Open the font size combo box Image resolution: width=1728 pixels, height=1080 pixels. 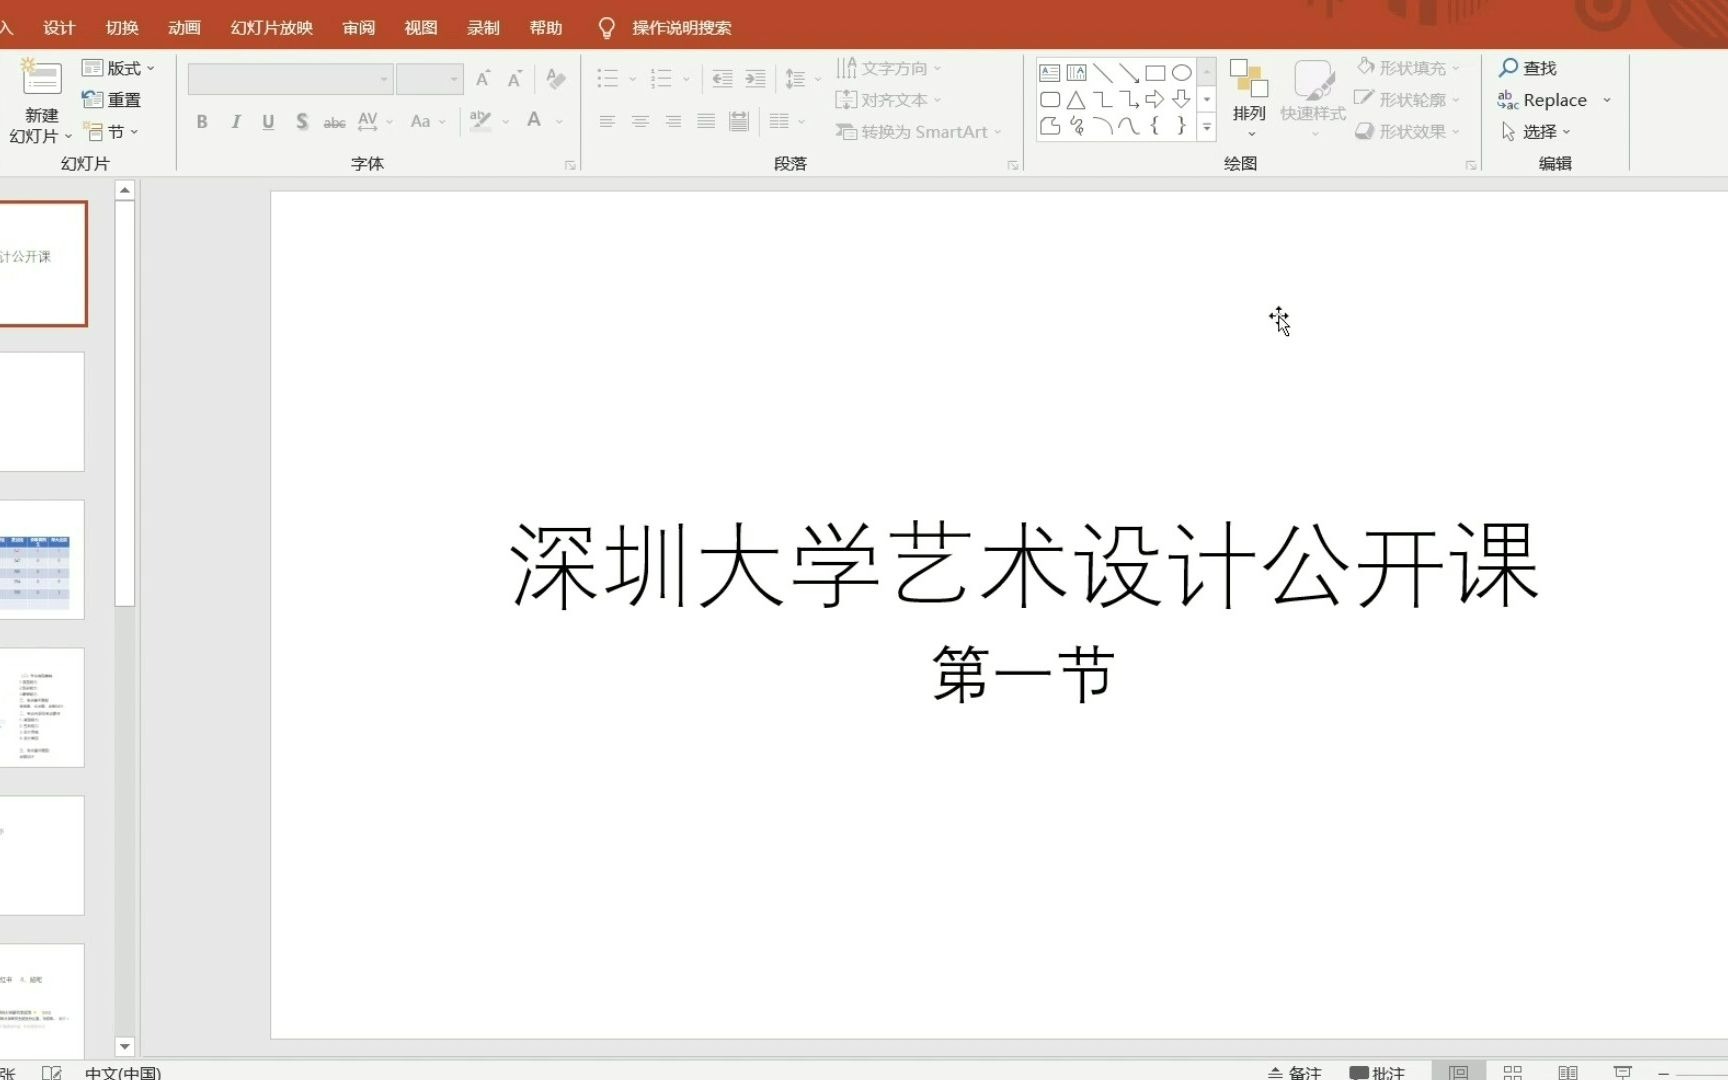(429, 79)
